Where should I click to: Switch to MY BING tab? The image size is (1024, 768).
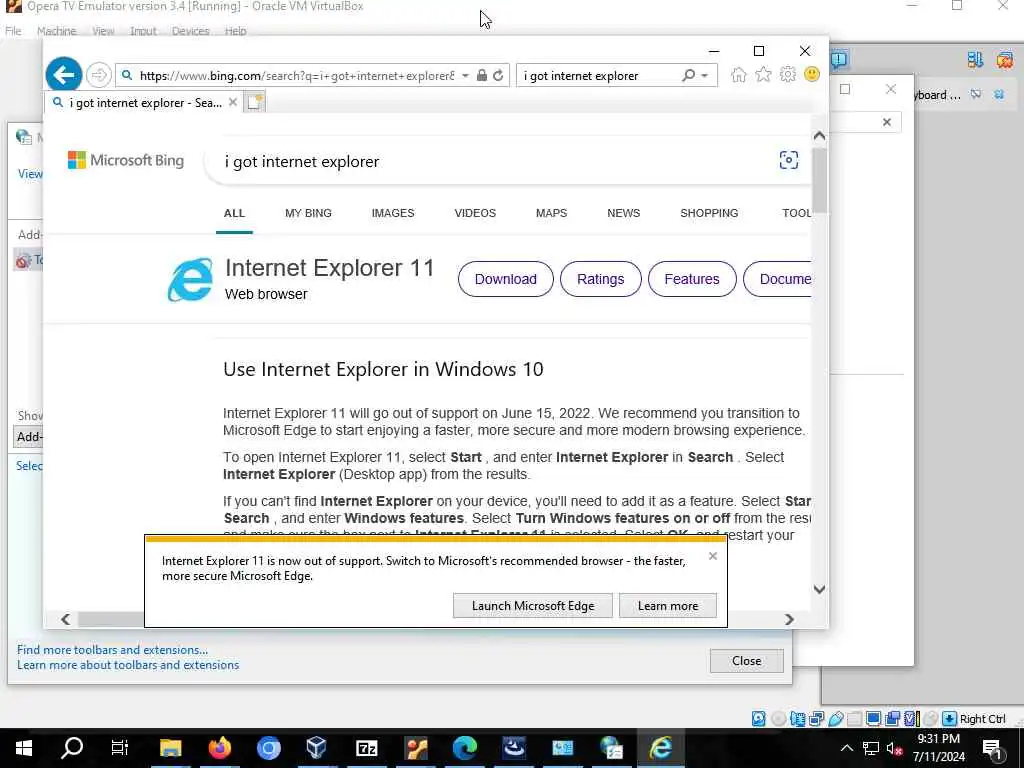(308, 213)
